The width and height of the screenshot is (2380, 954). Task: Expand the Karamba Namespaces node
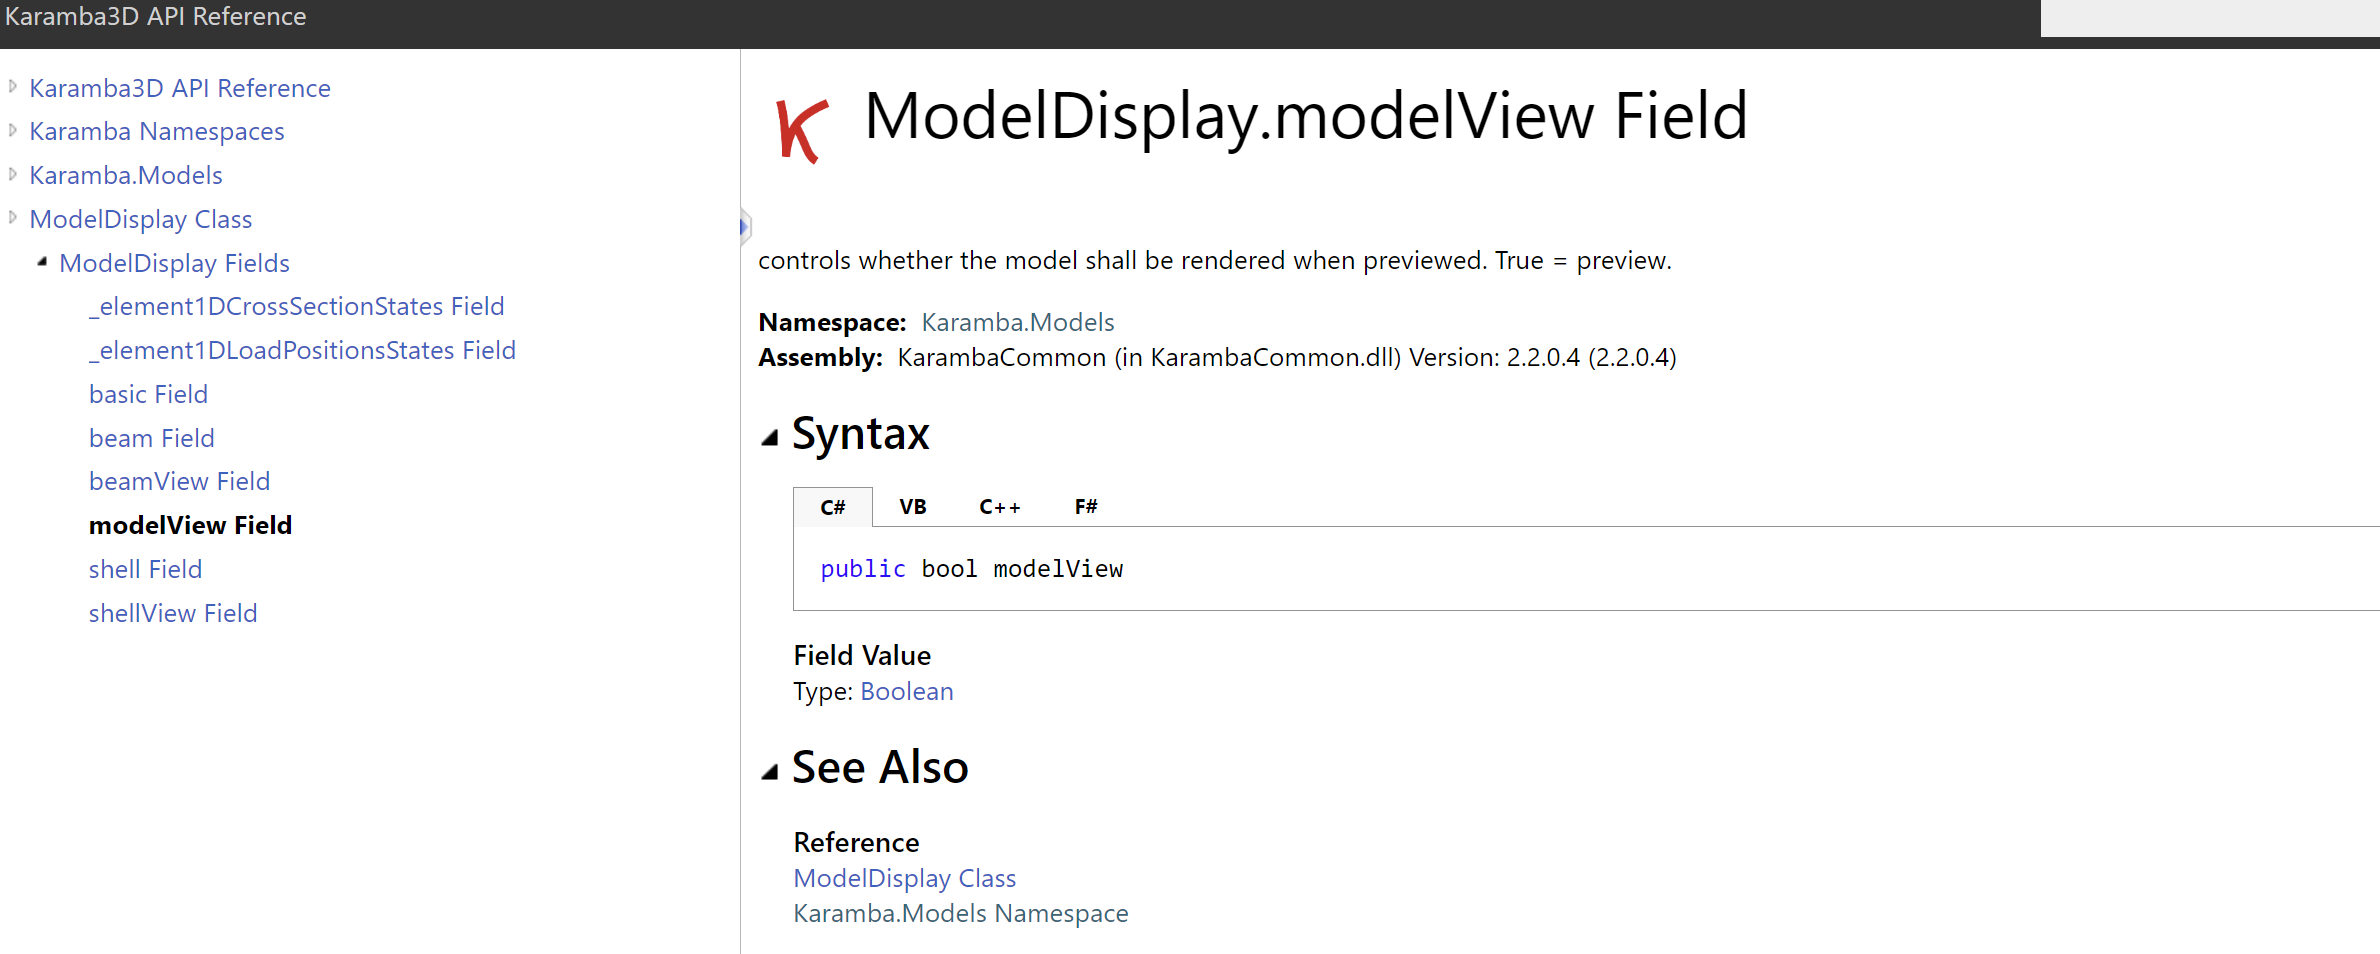pyautogui.click(x=12, y=129)
